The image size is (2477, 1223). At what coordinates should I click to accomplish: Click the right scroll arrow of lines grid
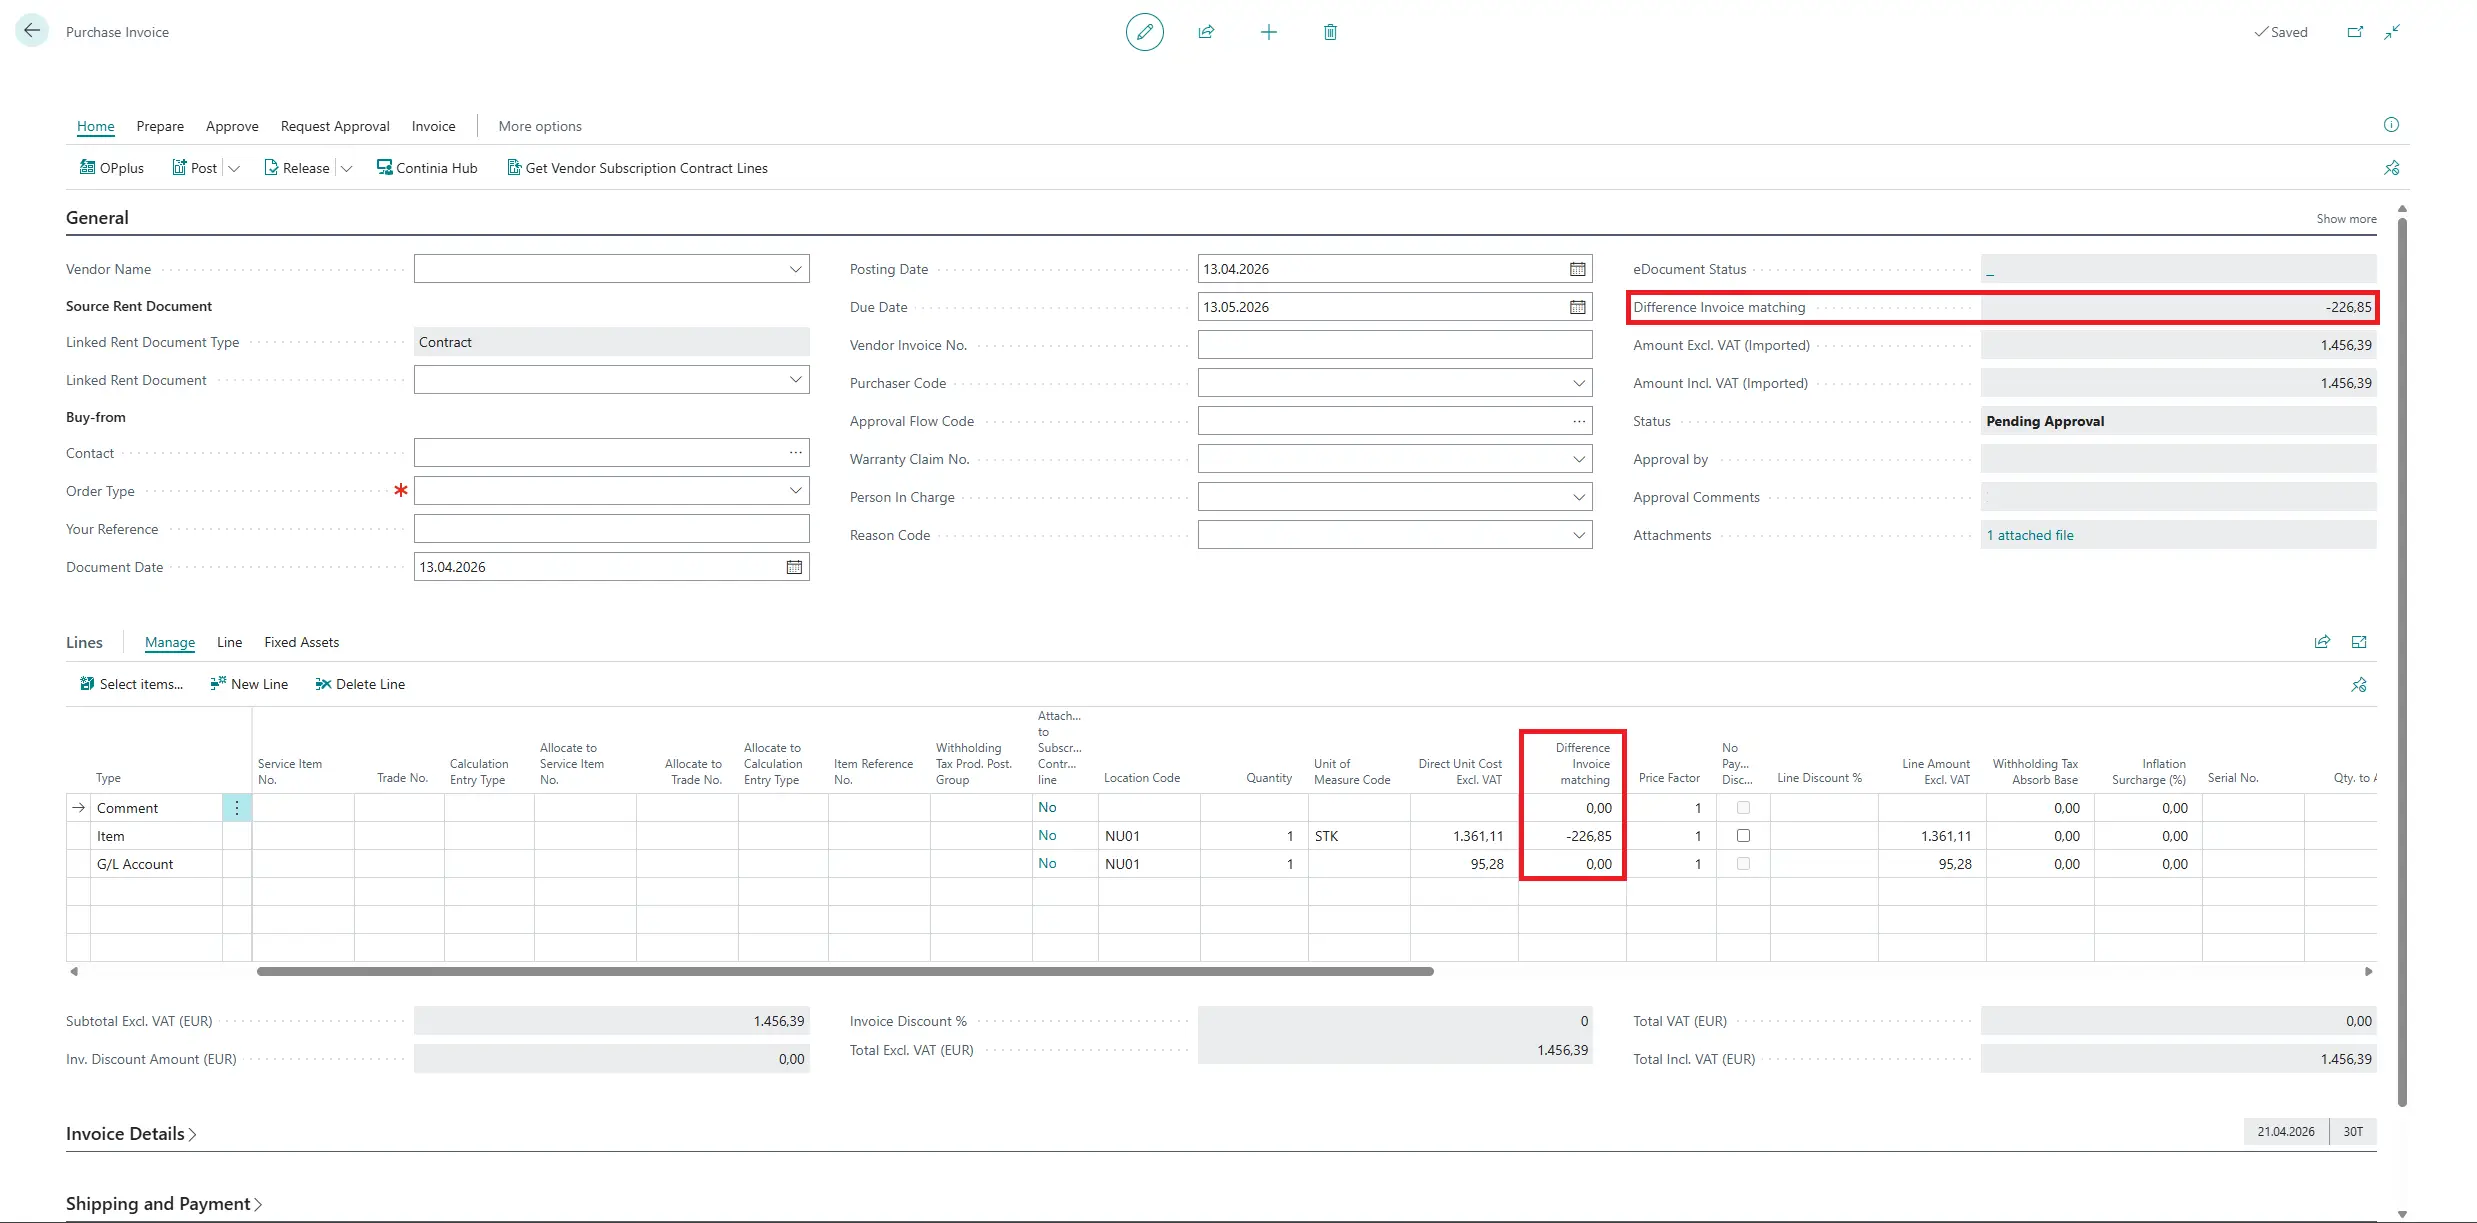click(x=2368, y=971)
